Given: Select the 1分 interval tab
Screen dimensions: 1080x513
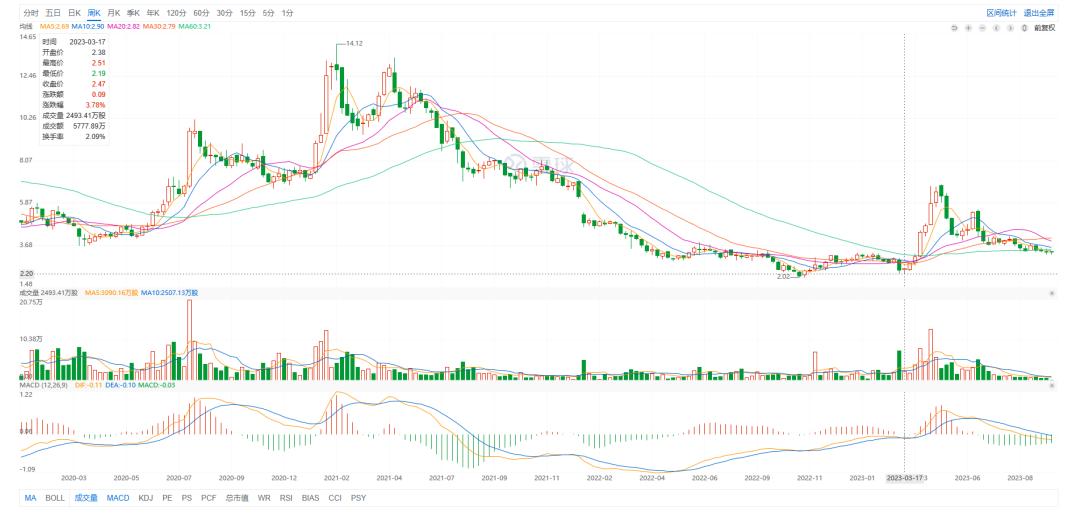Looking at the screenshot, I should [x=287, y=13].
